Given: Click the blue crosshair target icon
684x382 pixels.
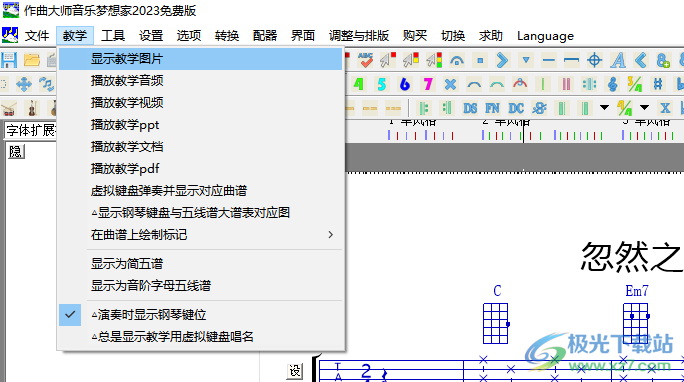Looking at the screenshot, I should (595, 60).
